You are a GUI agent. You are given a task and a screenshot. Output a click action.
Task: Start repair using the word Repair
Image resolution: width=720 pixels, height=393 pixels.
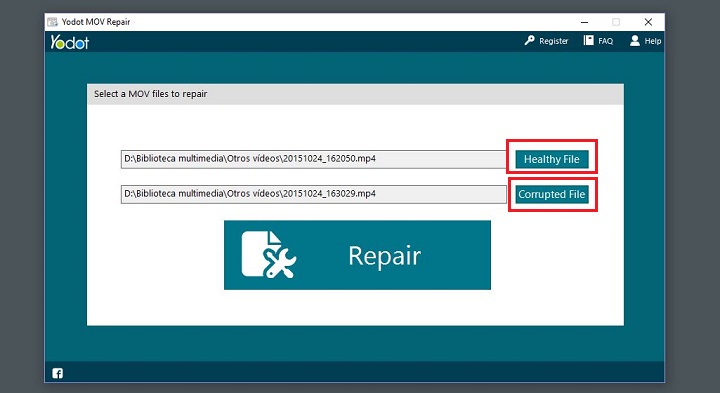pos(384,256)
